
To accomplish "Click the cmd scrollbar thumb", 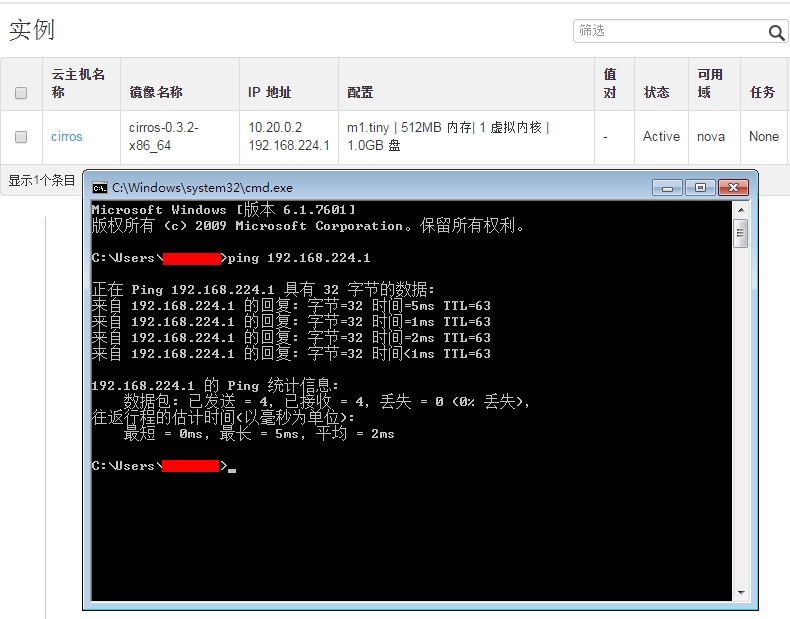I will click(741, 233).
